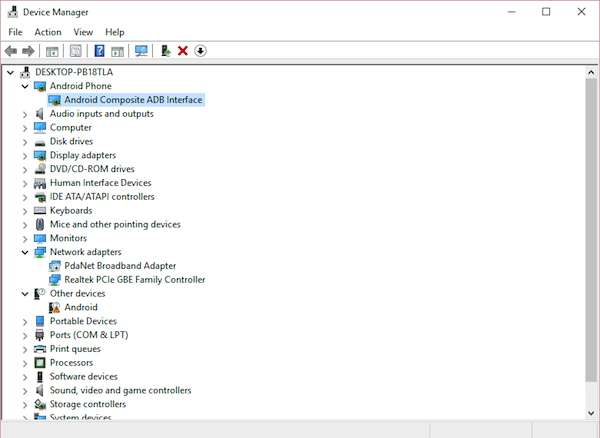This screenshot has width=600, height=438.
Task: Expand the Computer category
Action: tap(25, 128)
